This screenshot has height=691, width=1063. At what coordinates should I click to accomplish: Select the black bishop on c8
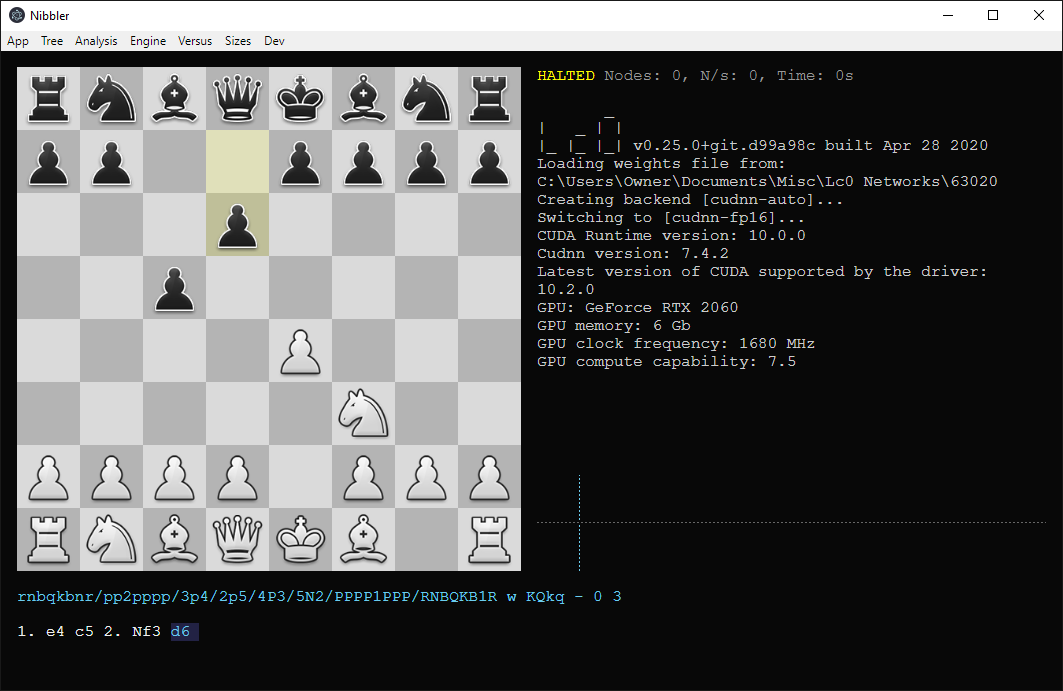point(174,97)
